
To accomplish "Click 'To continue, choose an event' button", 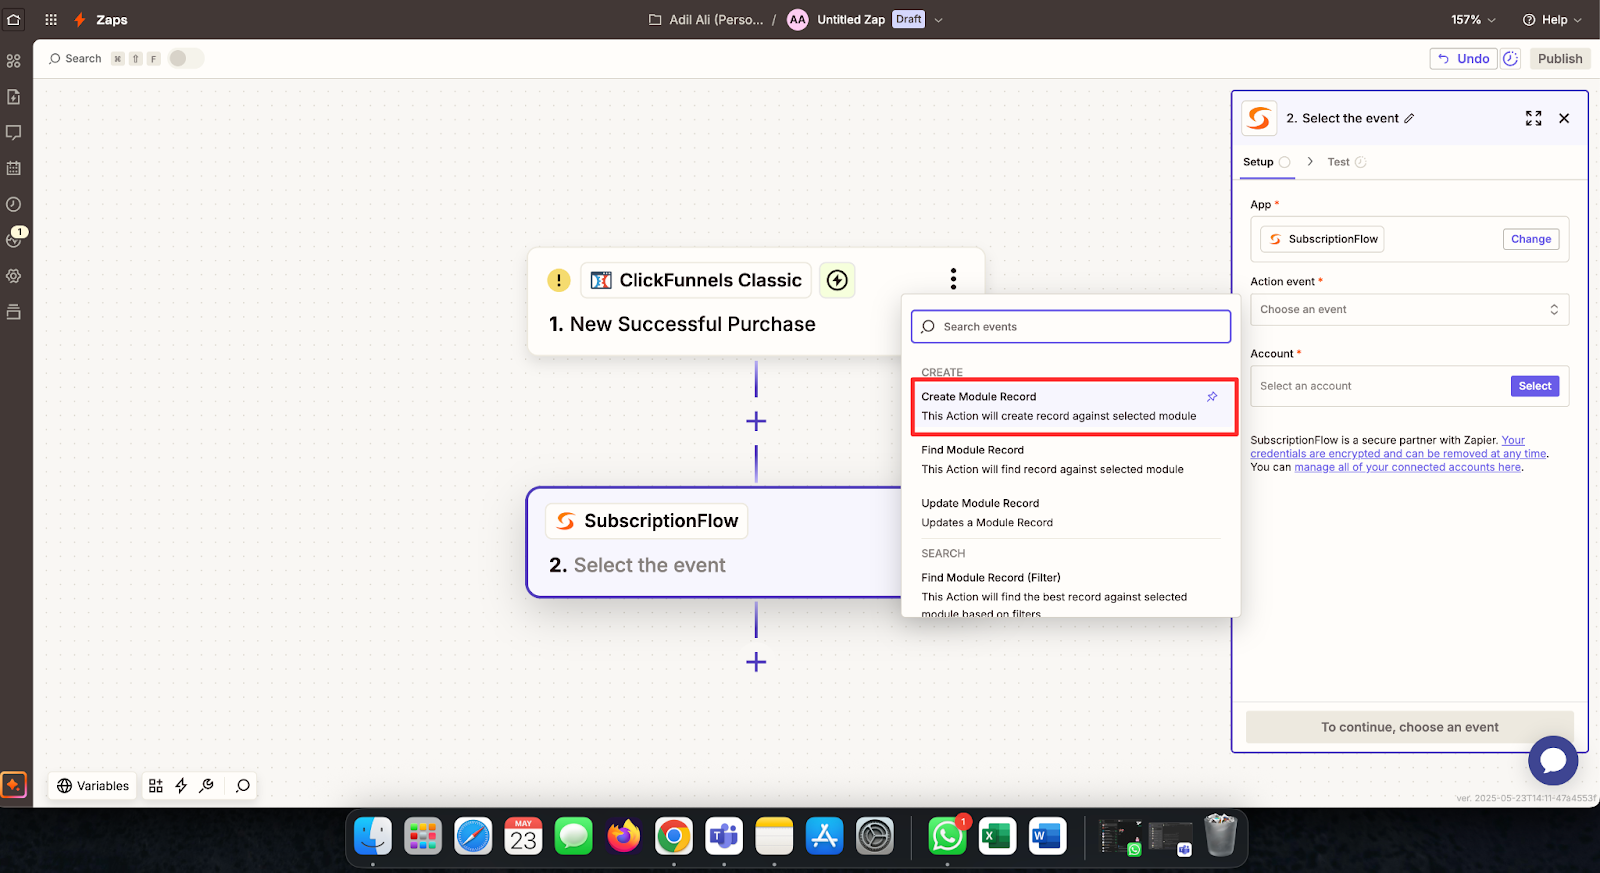I will (1409, 727).
